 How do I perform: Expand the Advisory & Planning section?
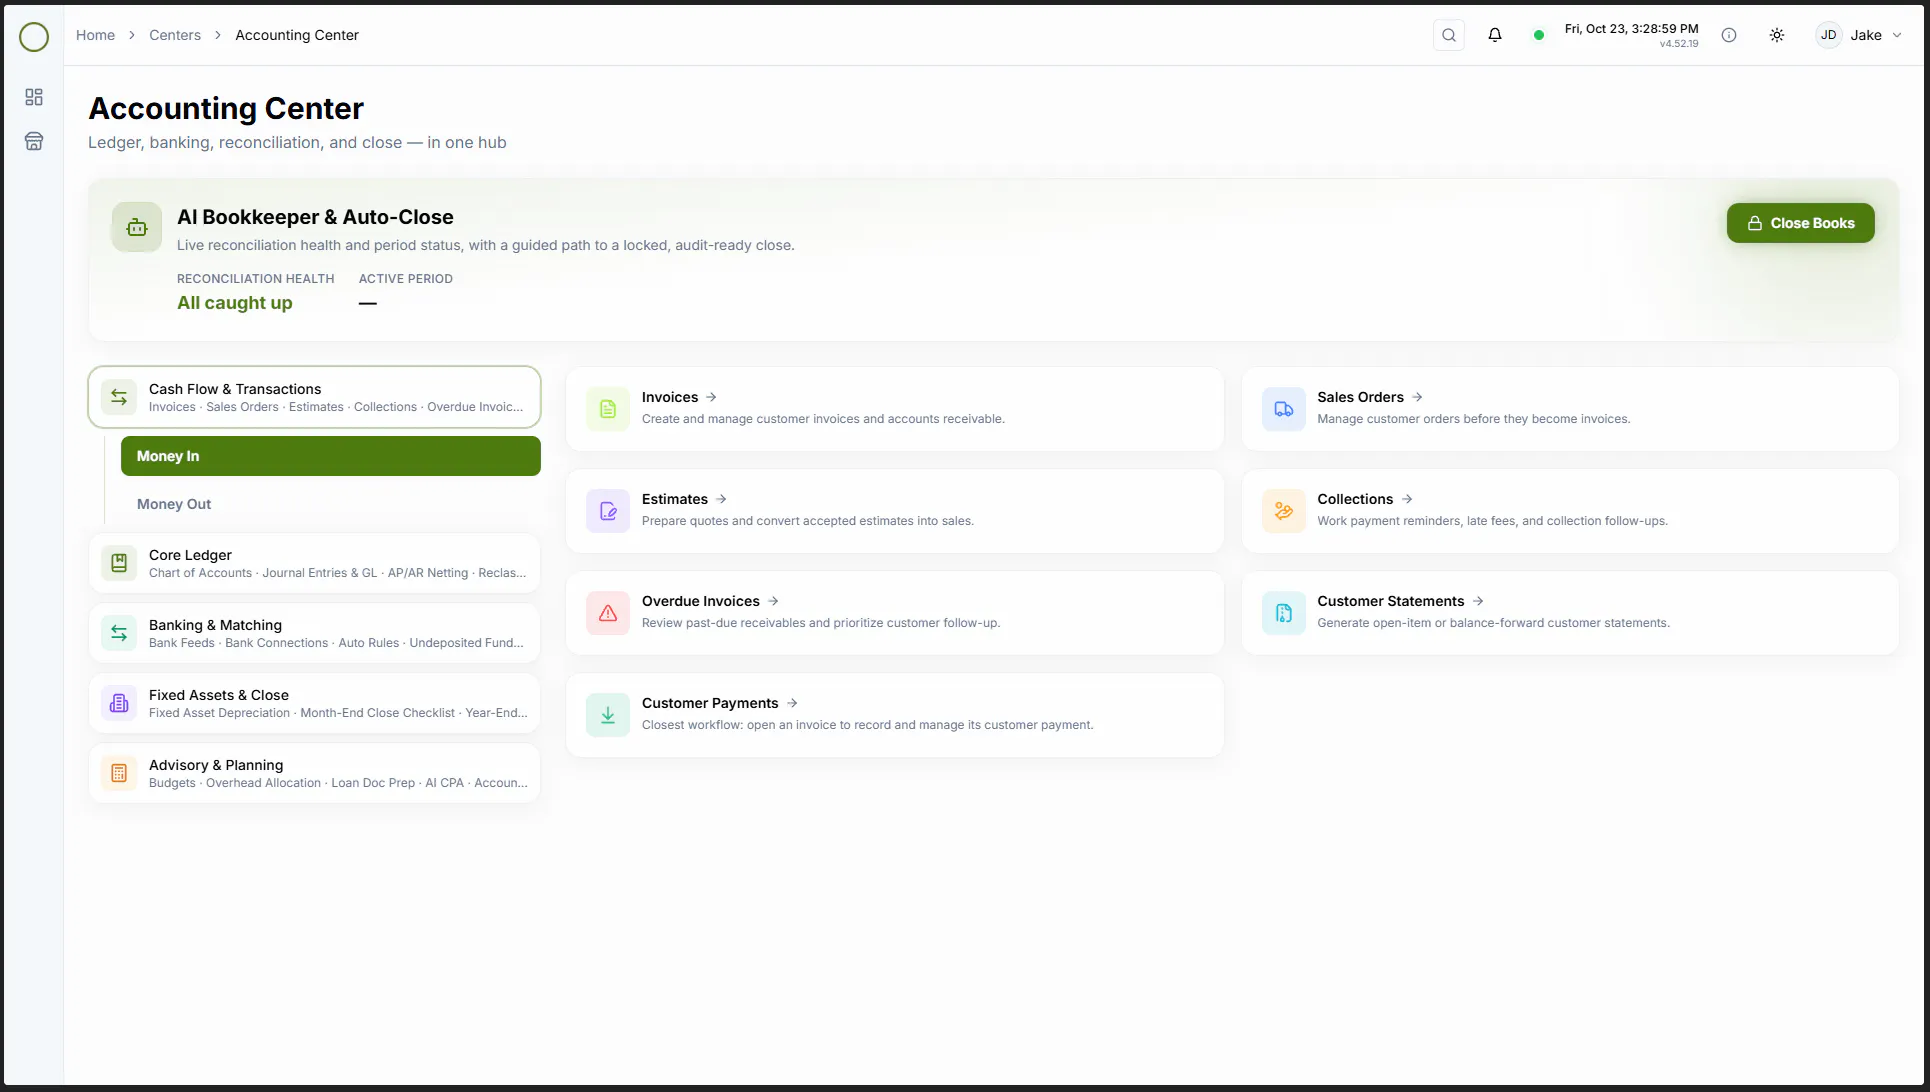[x=314, y=773]
